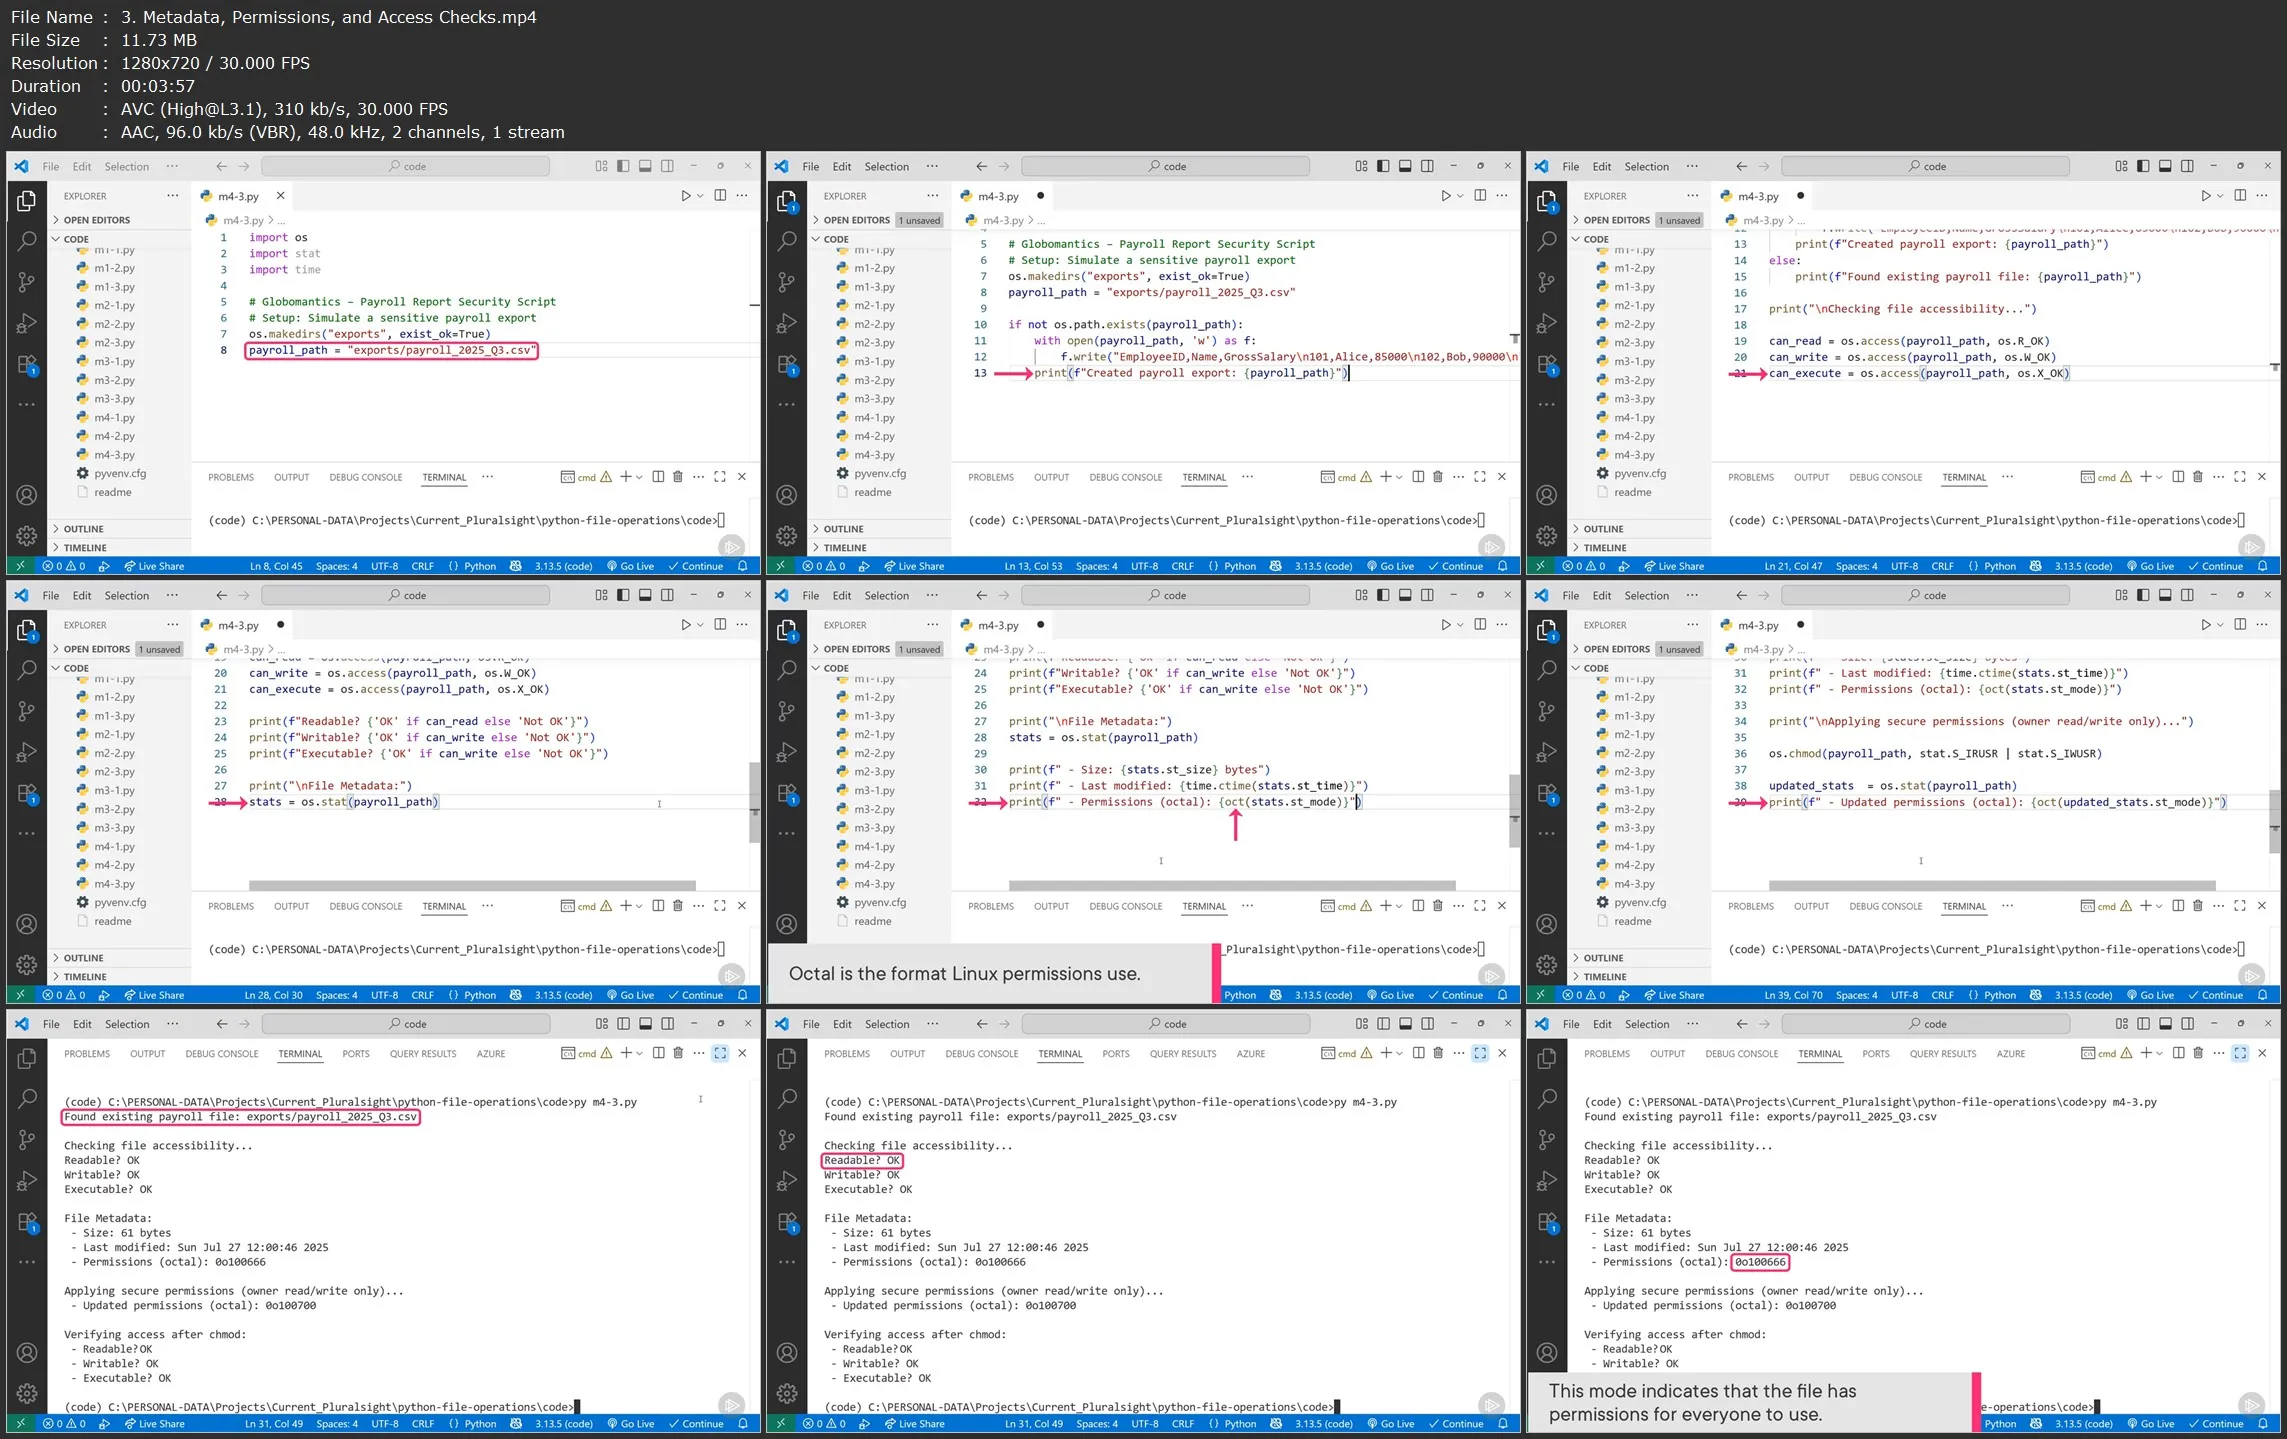Click Run Python File button in middle-left frame

coord(685,625)
